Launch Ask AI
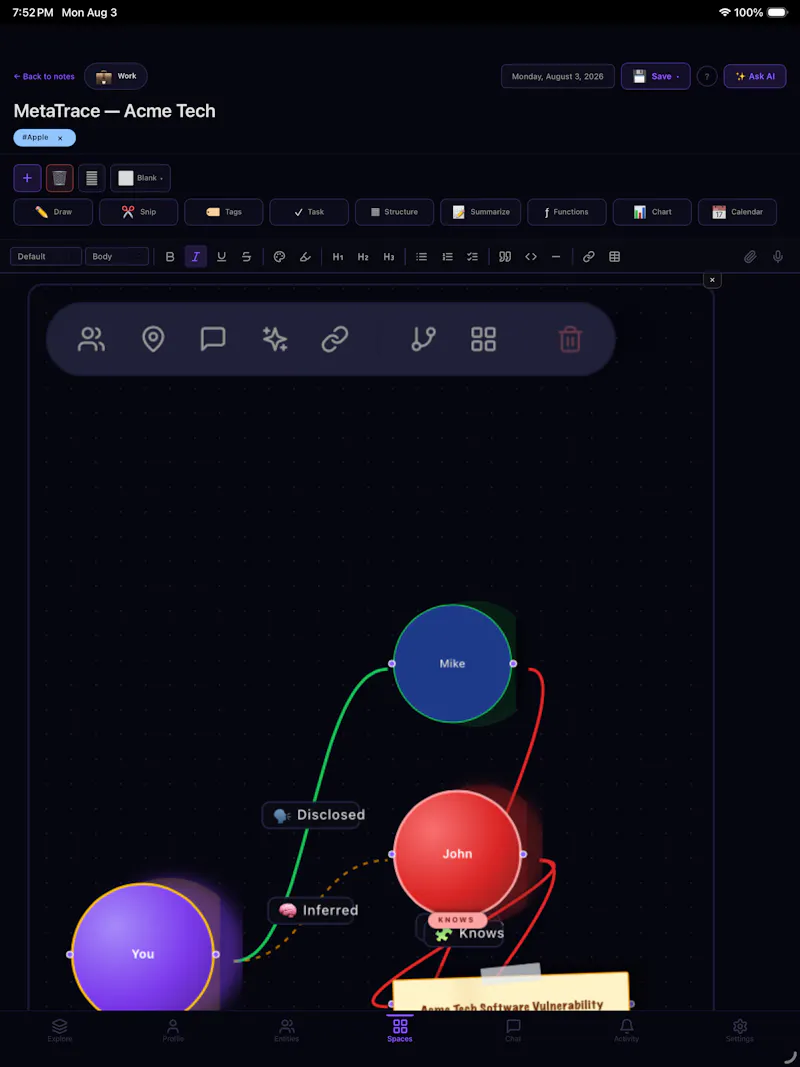 755,76
